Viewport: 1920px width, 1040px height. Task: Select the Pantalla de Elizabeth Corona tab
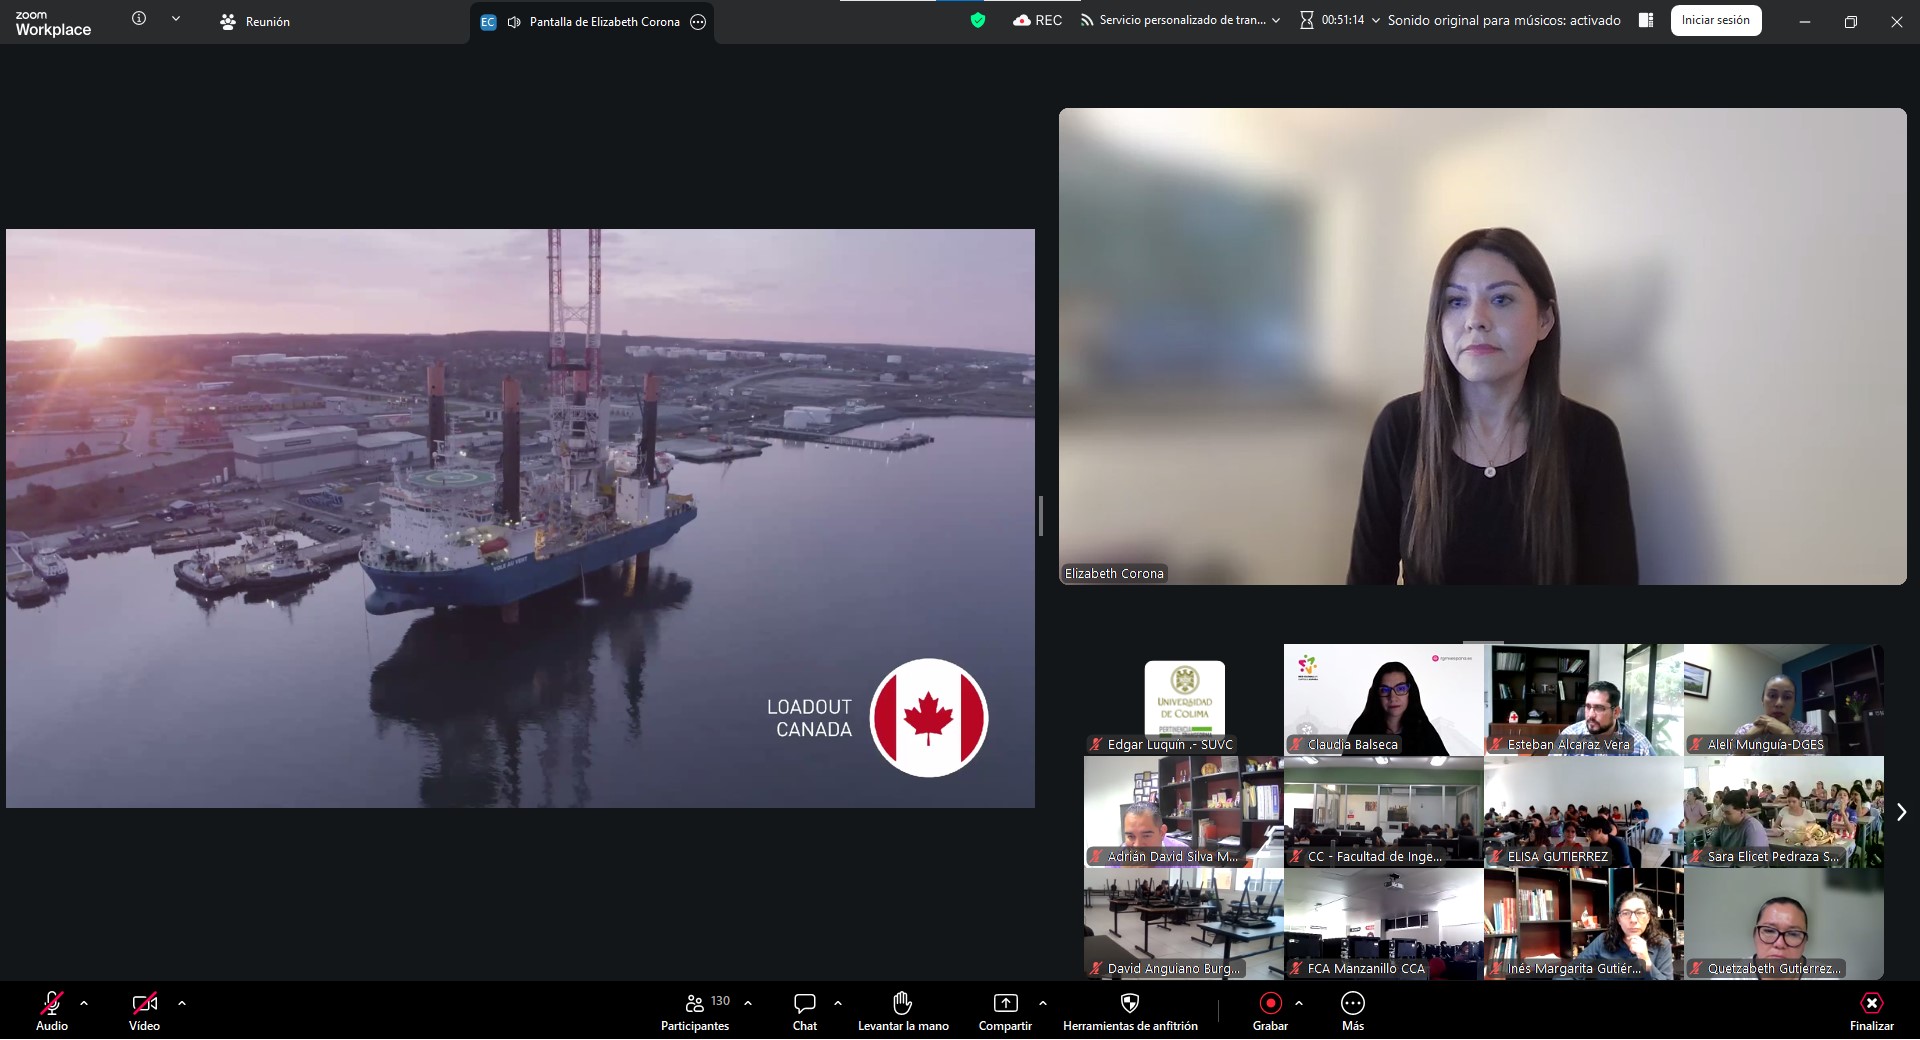click(592, 22)
